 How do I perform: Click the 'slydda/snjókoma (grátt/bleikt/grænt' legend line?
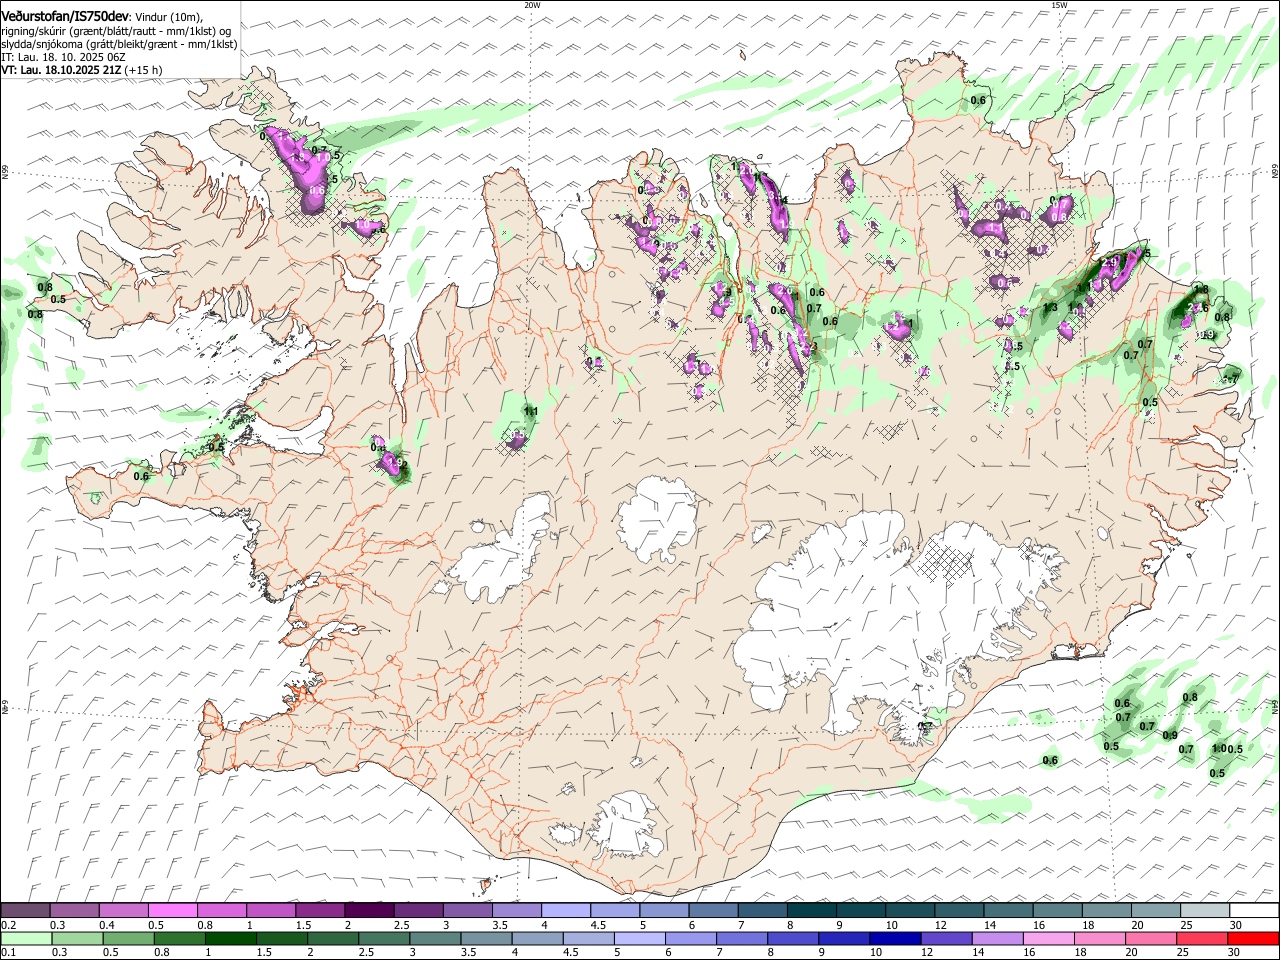tap(119, 45)
